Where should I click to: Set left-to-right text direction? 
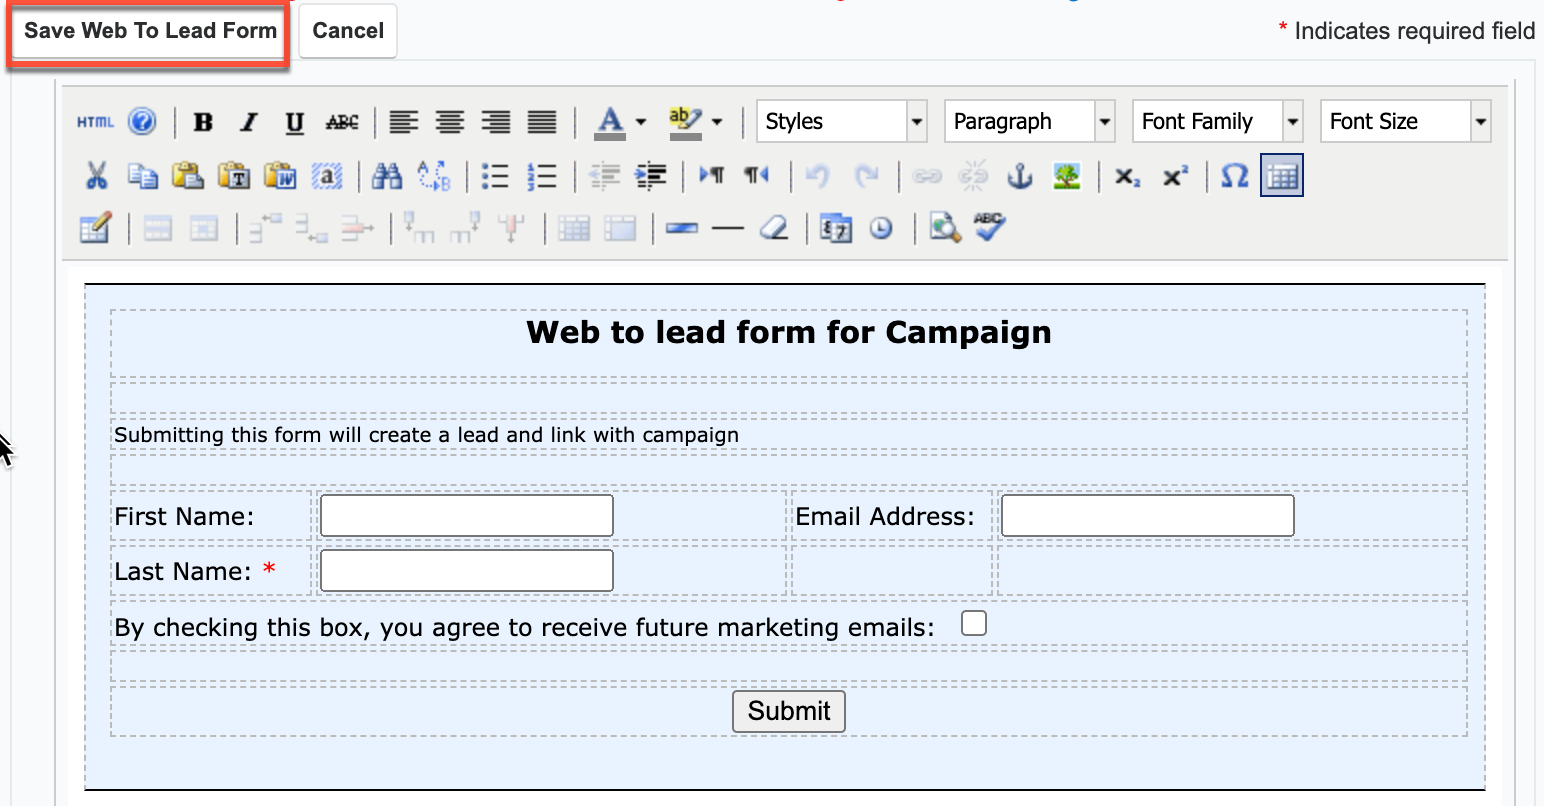pyautogui.click(x=711, y=176)
